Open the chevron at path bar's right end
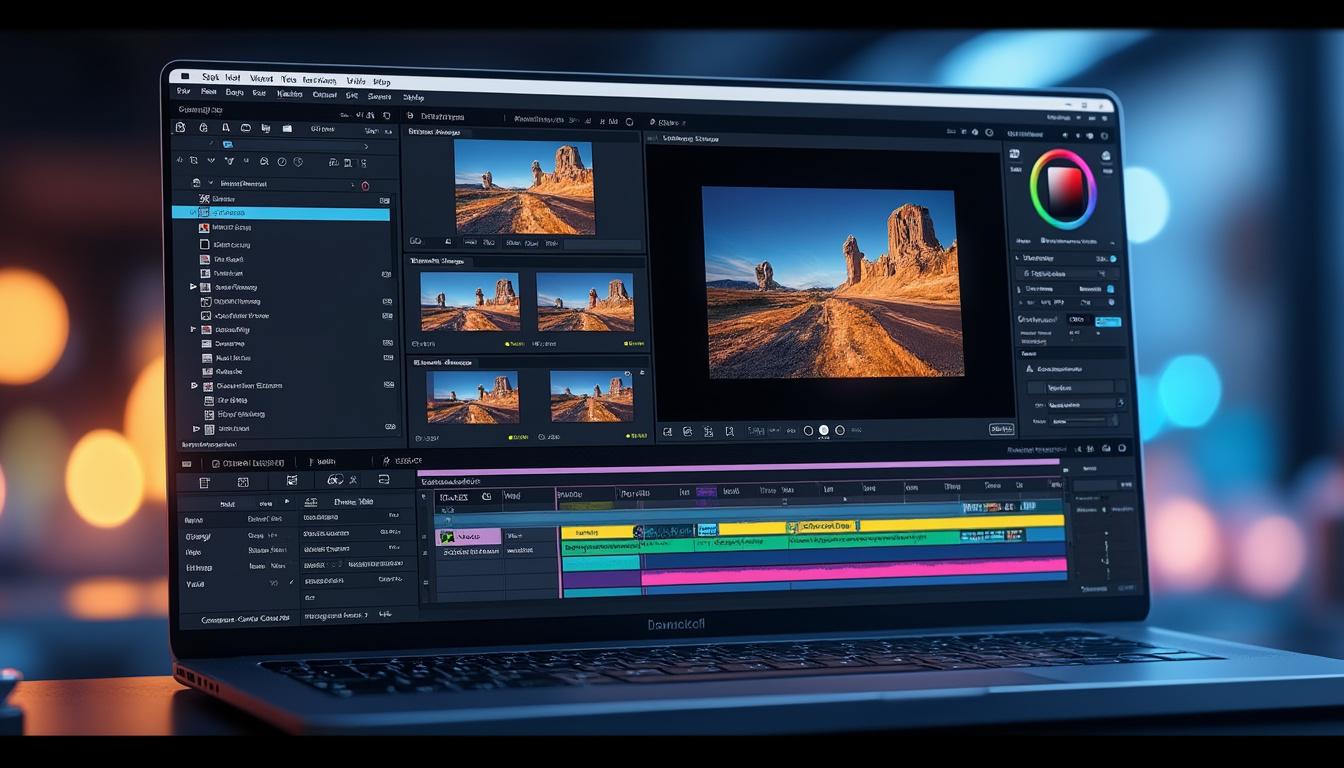Image resolution: width=1344 pixels, height=768 pixels. [365, 146]
